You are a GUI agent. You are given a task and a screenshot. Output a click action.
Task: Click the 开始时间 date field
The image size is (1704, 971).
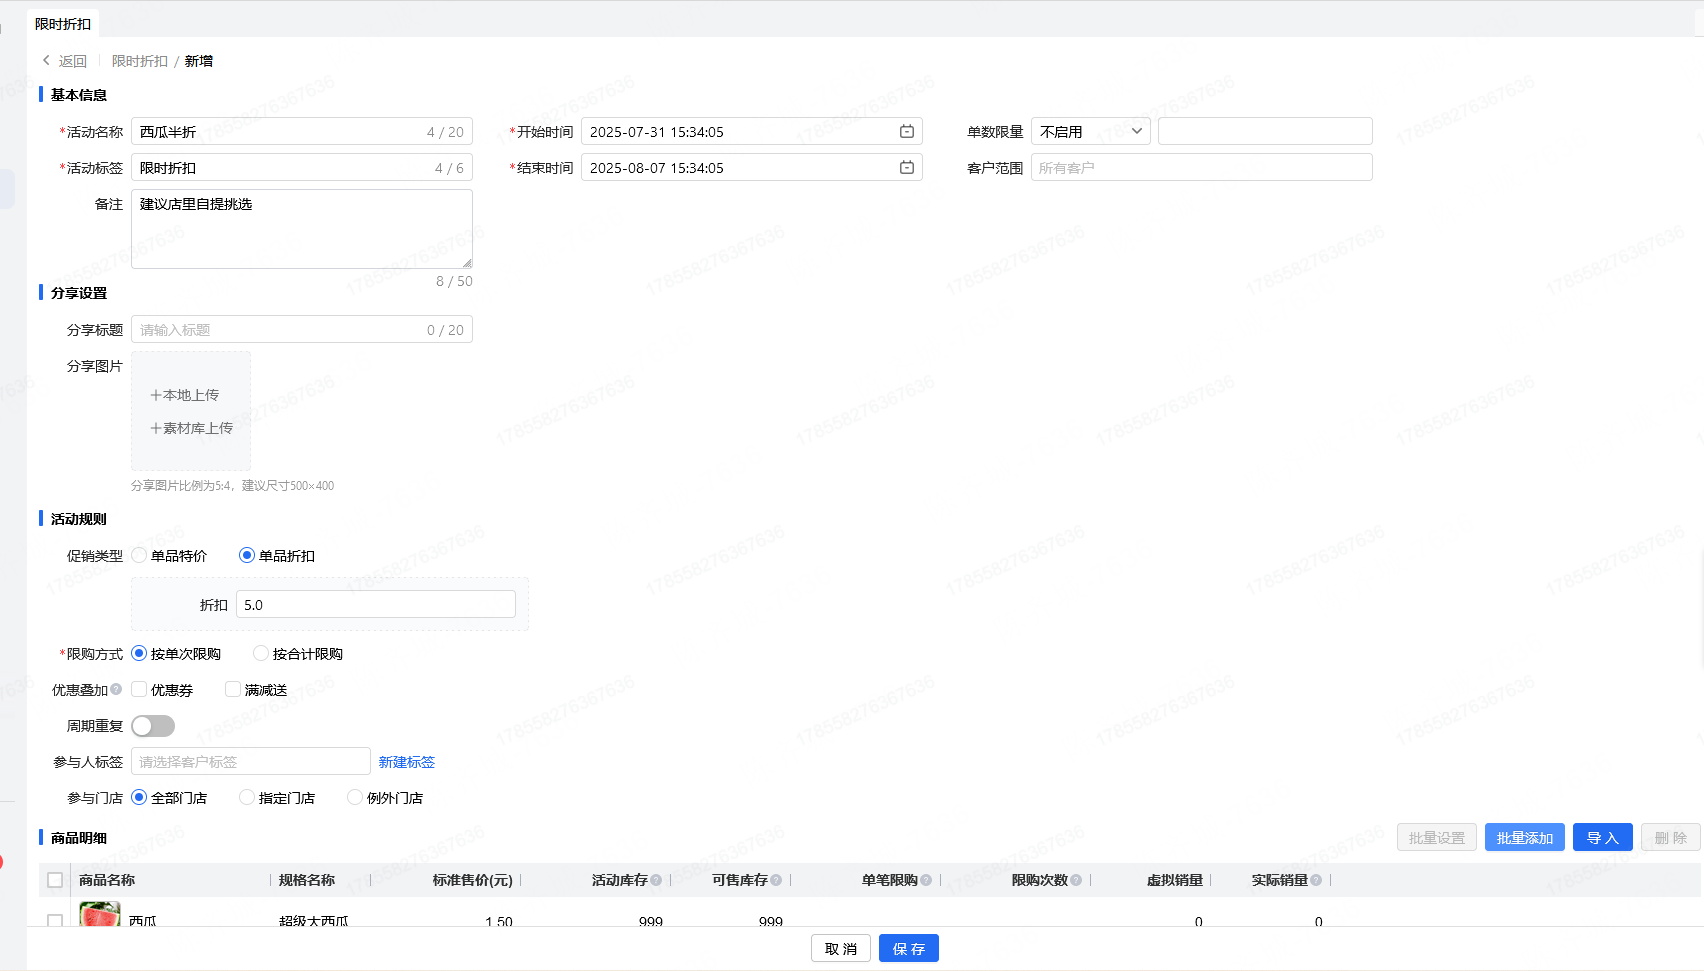752,131
